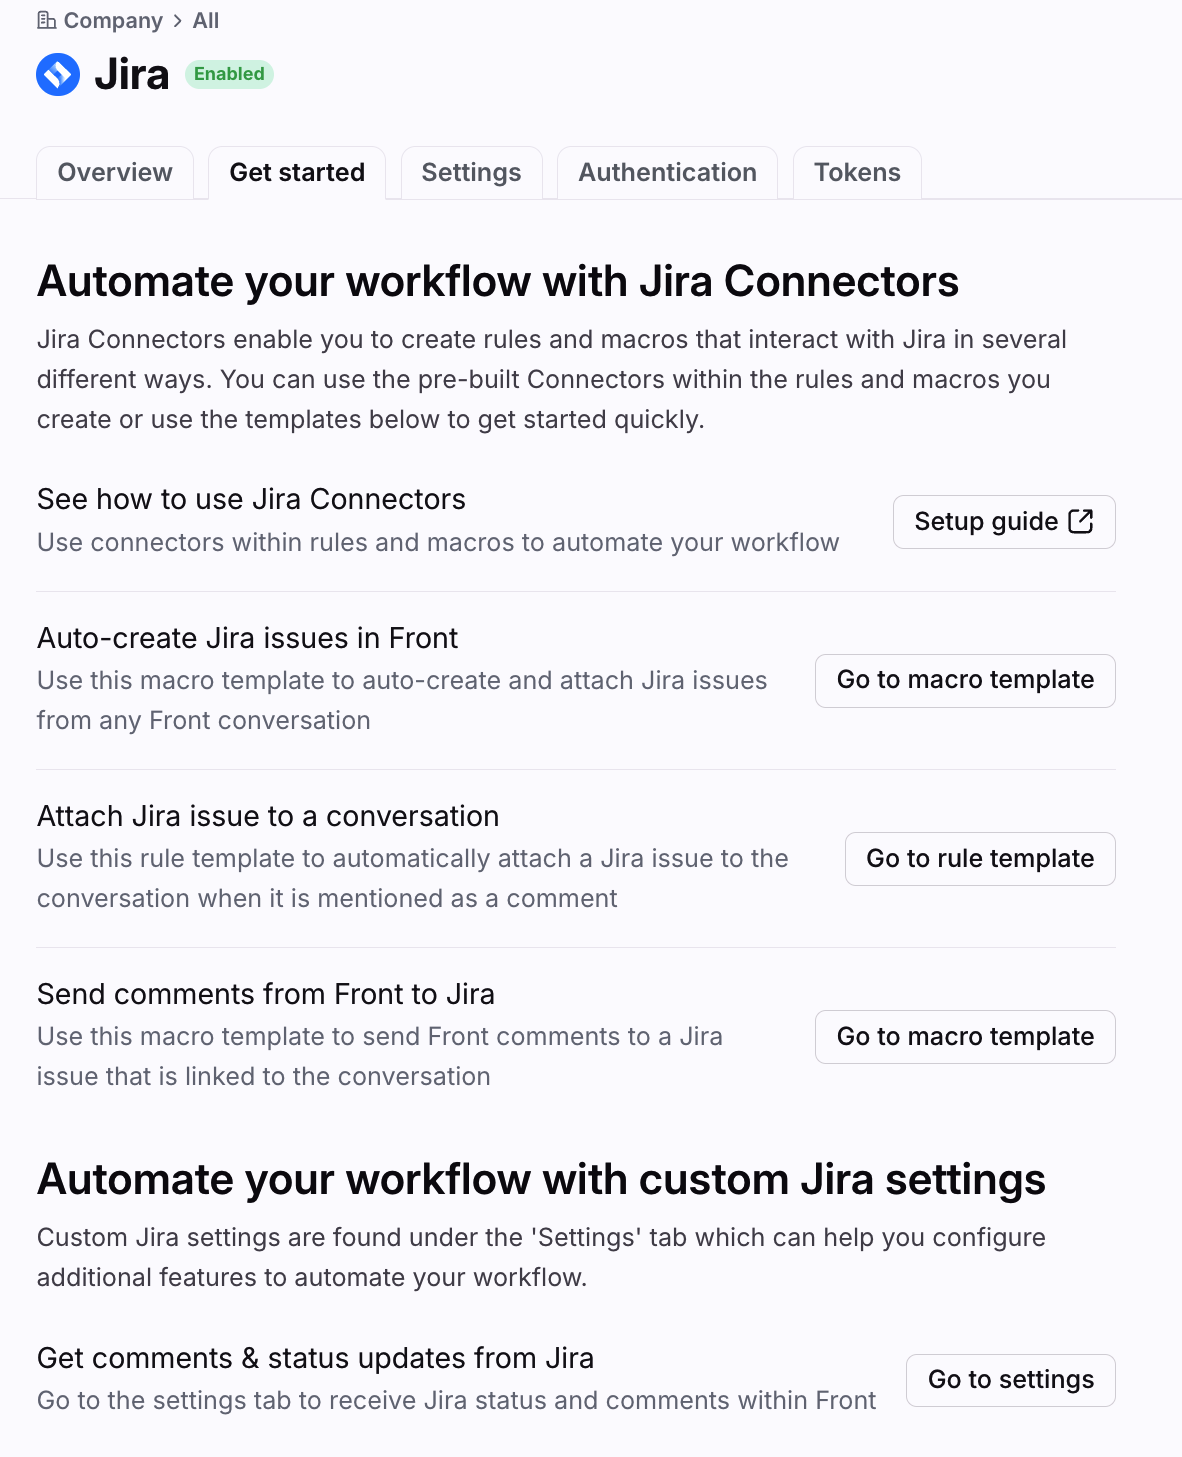1182x1457 pixels.
Task: Open the Tokens tab
Action: tap(857, 173)
